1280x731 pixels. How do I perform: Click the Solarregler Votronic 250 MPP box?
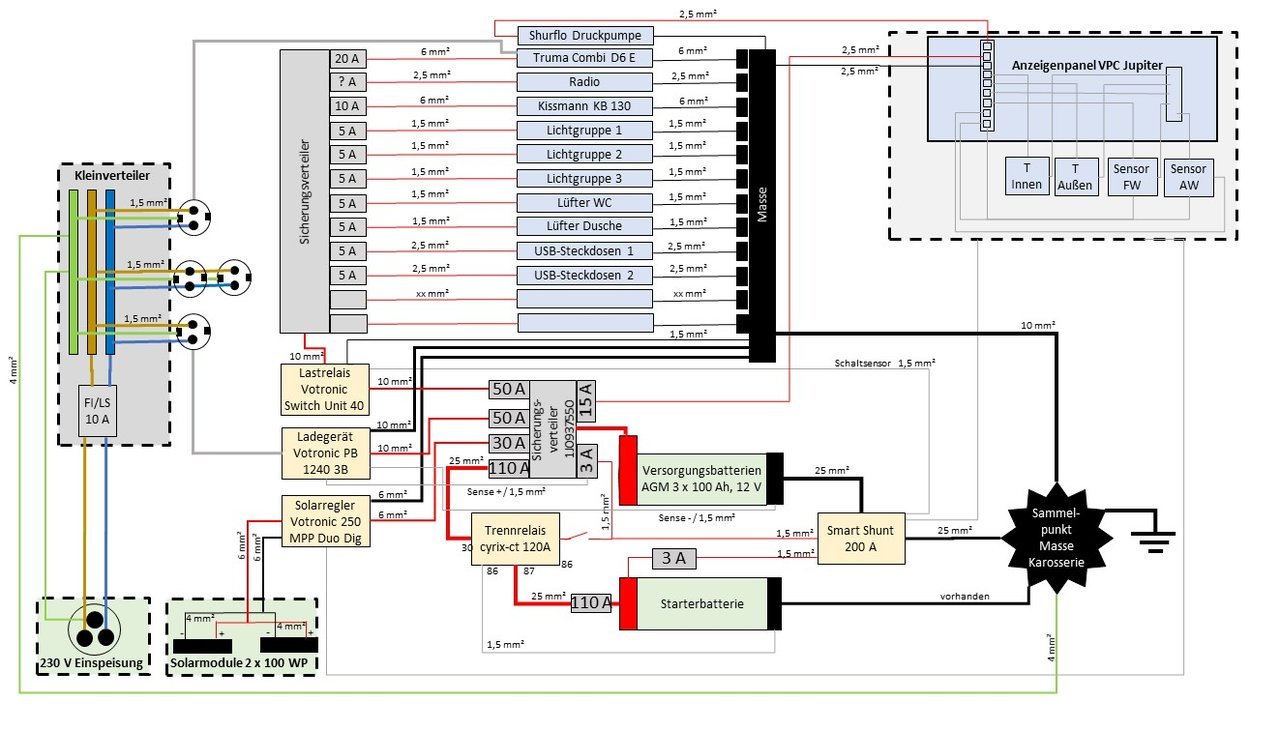[x=325, y=521]
